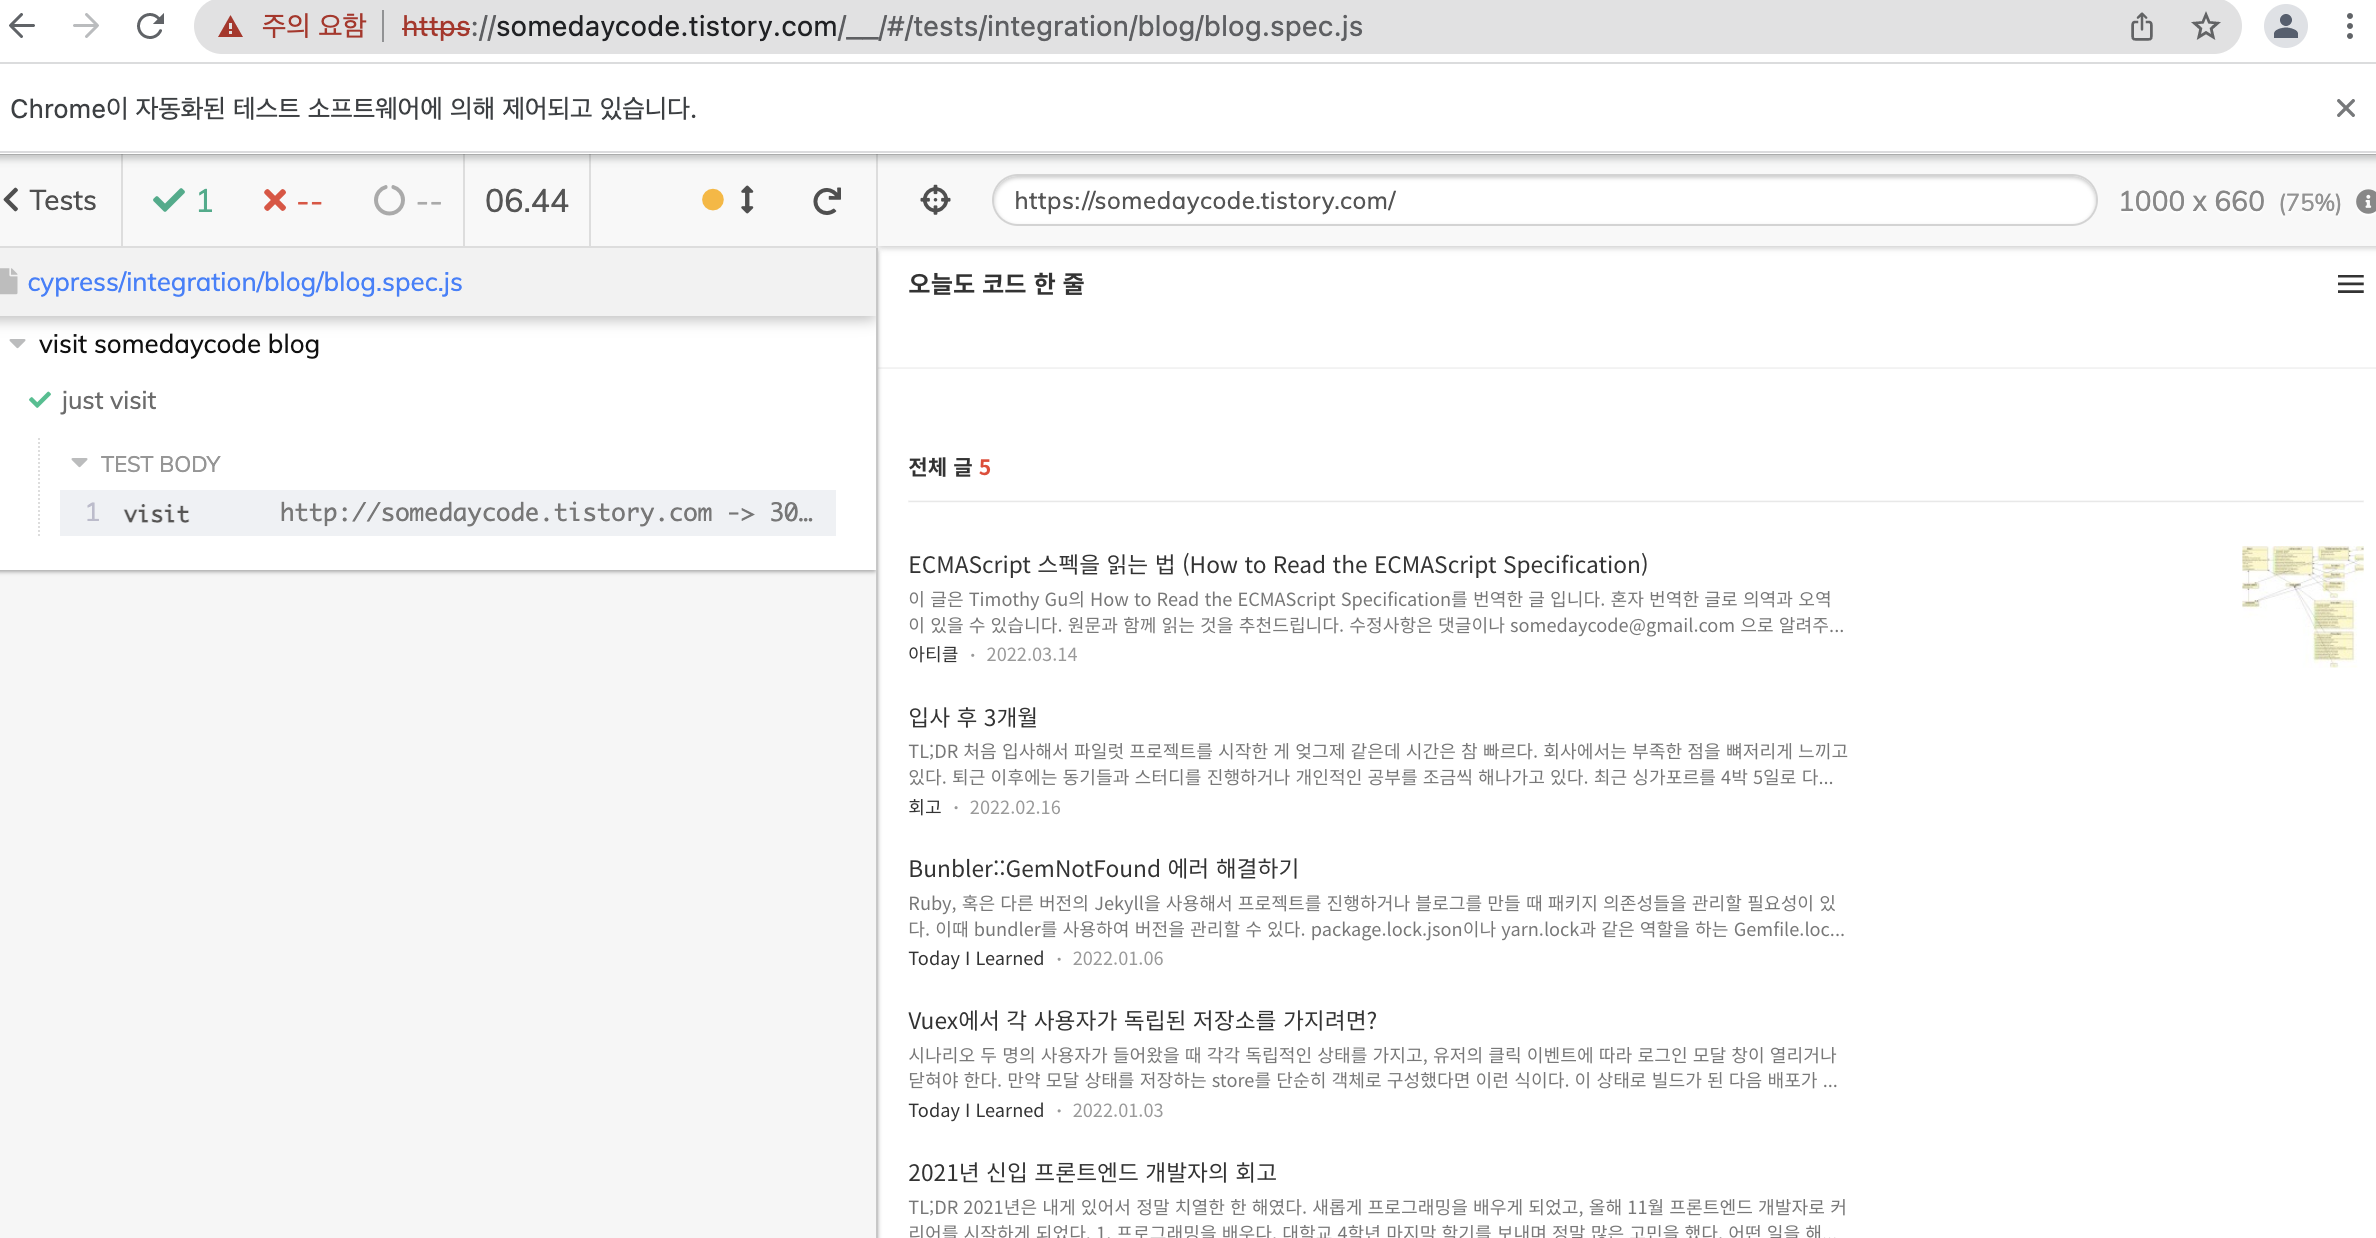Open blog hamburger menu icon
The height and width of the screenshot is (1238, 2376).
click(x=2350, y=285)
